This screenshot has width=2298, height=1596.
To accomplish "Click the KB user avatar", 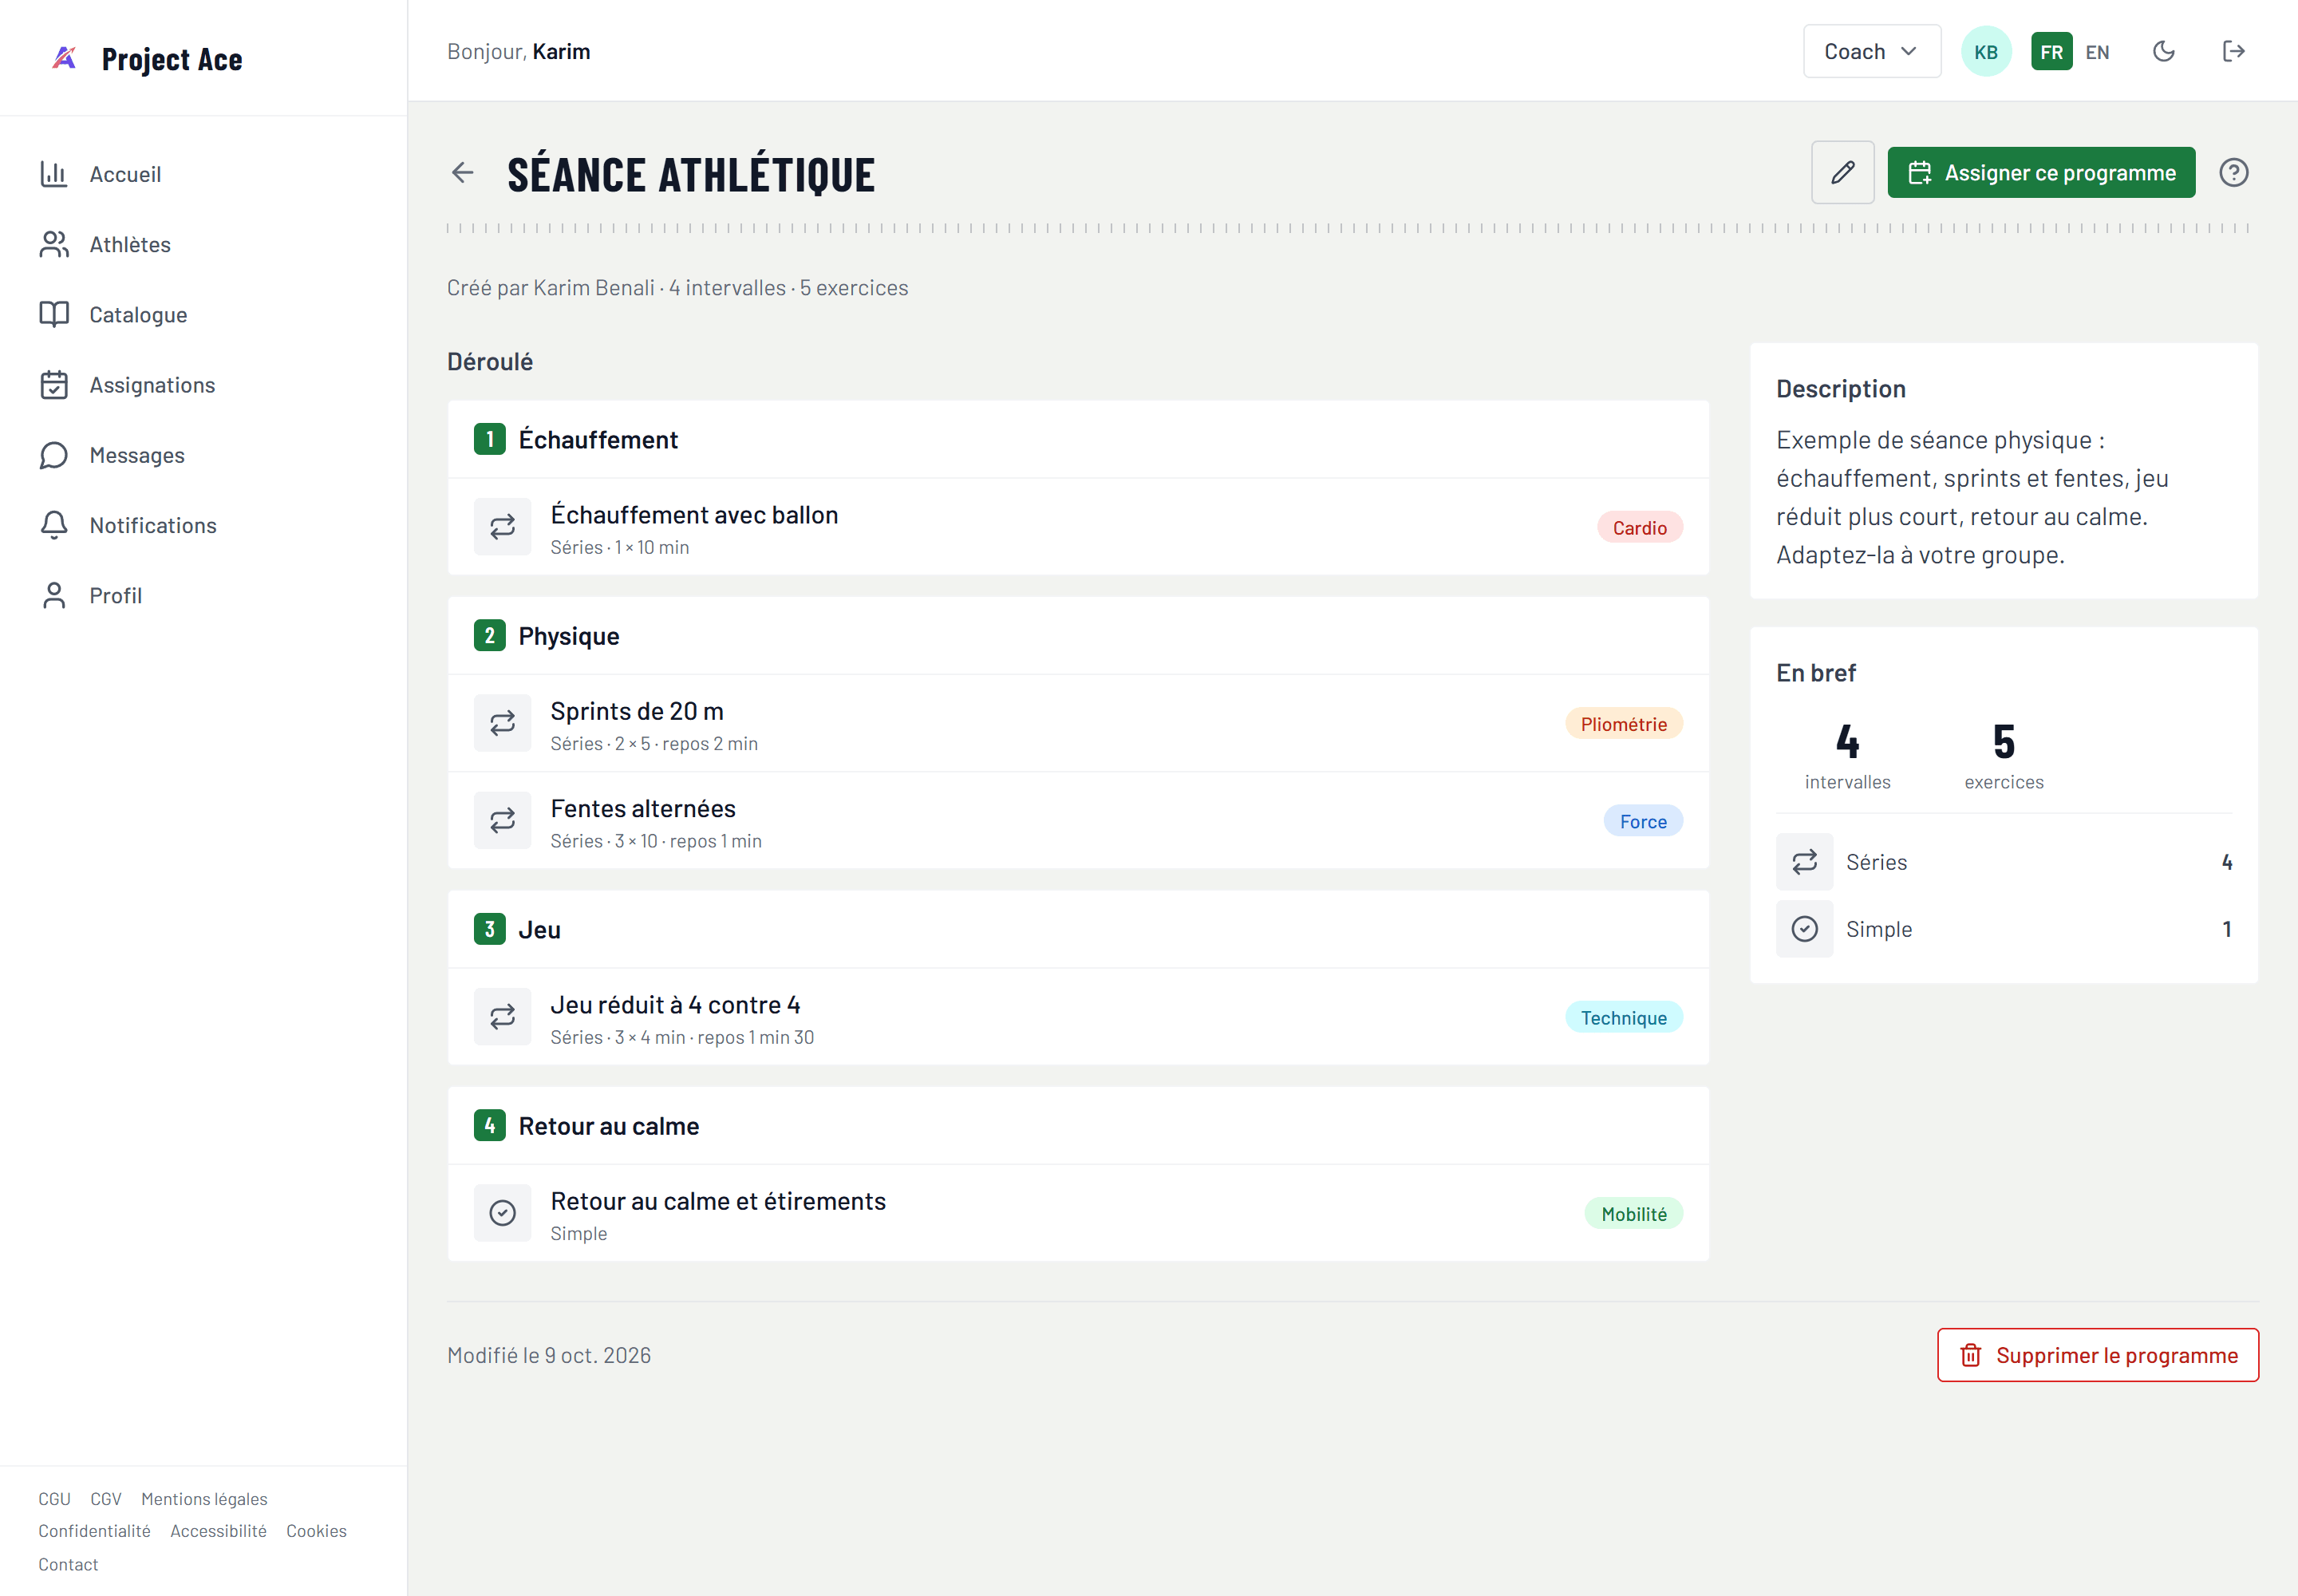I will pyautogui.click(x=1986, y=52).
